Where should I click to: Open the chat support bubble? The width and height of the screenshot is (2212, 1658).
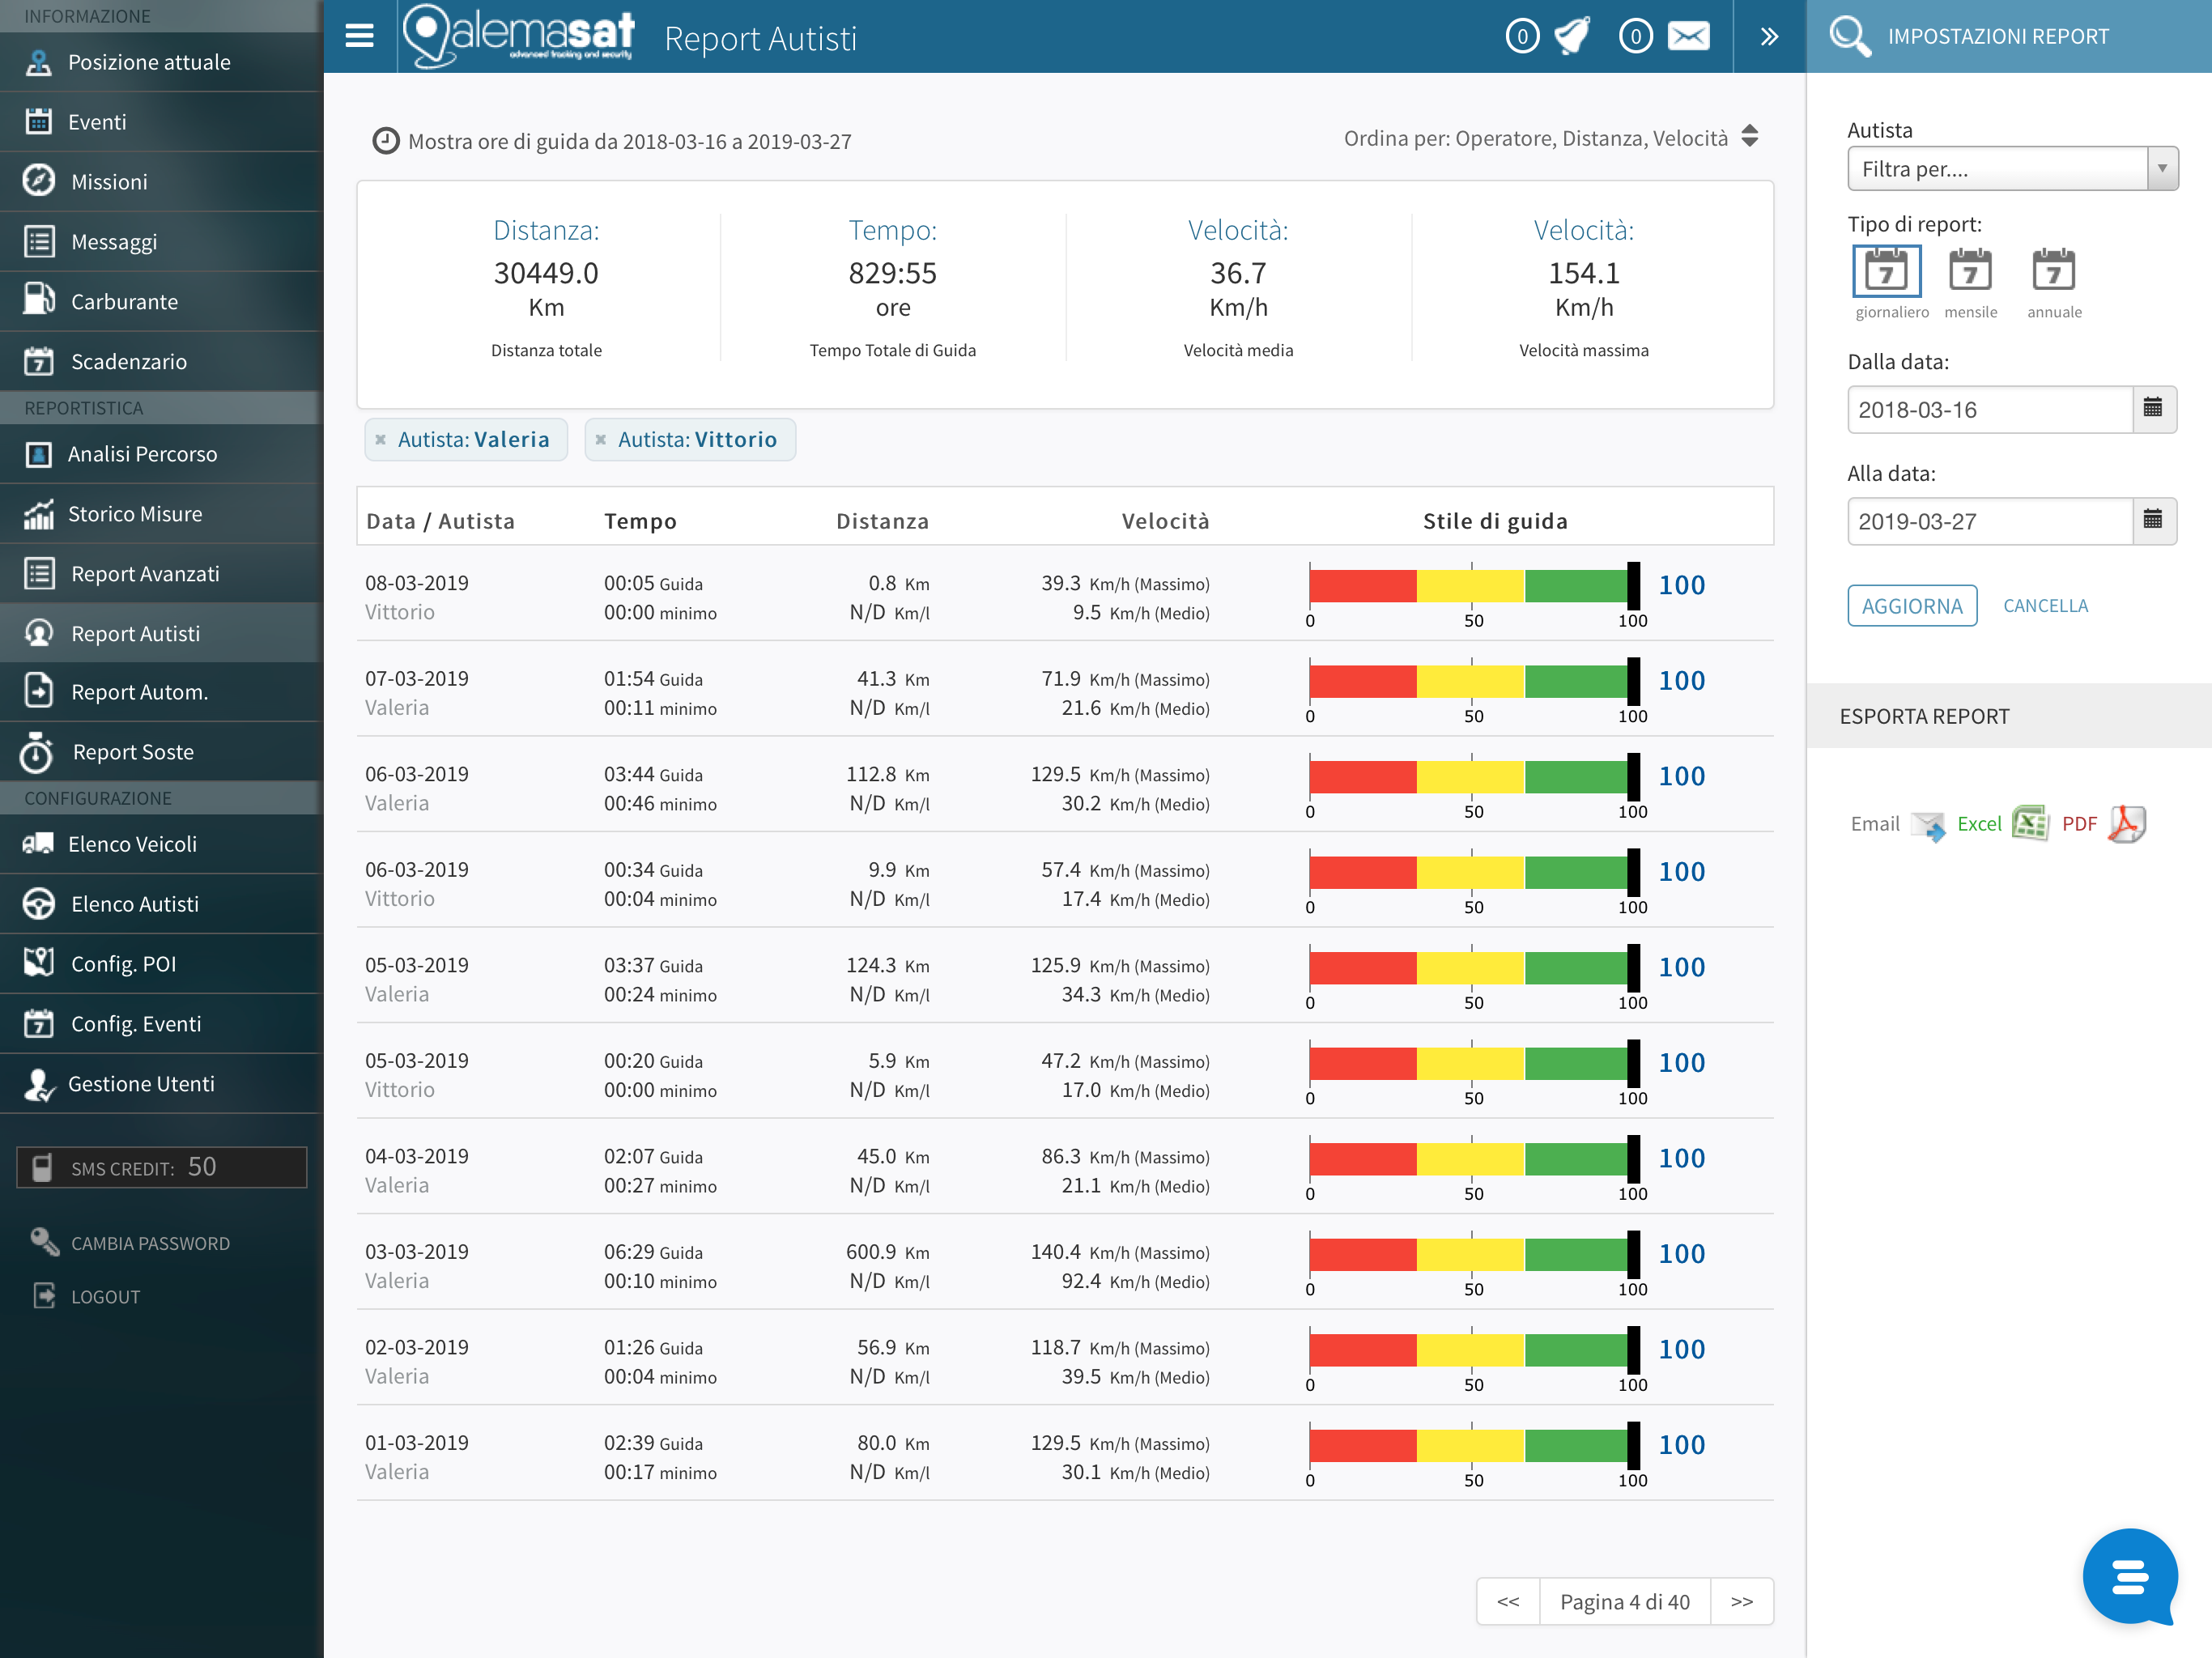pyautogui.click(x=2130, y=1577)
